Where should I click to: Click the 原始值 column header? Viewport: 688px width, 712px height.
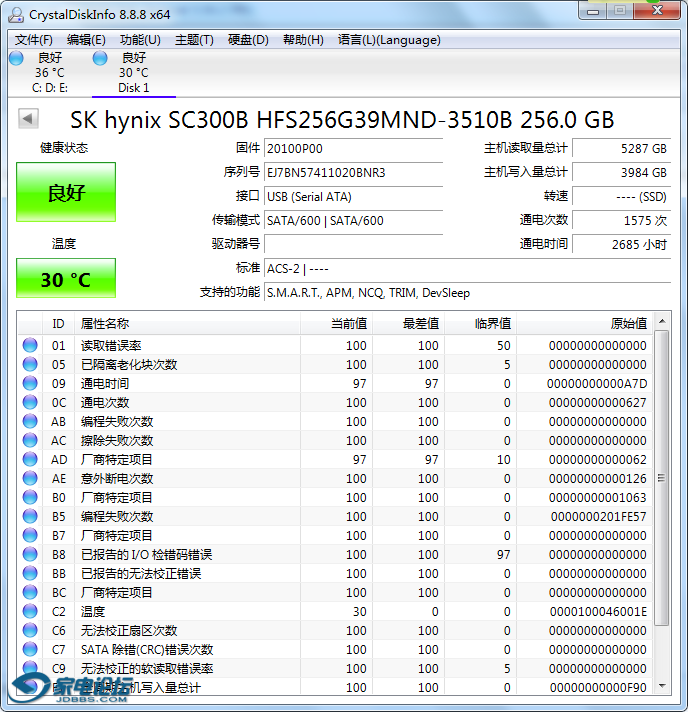(x=584, y=324)
